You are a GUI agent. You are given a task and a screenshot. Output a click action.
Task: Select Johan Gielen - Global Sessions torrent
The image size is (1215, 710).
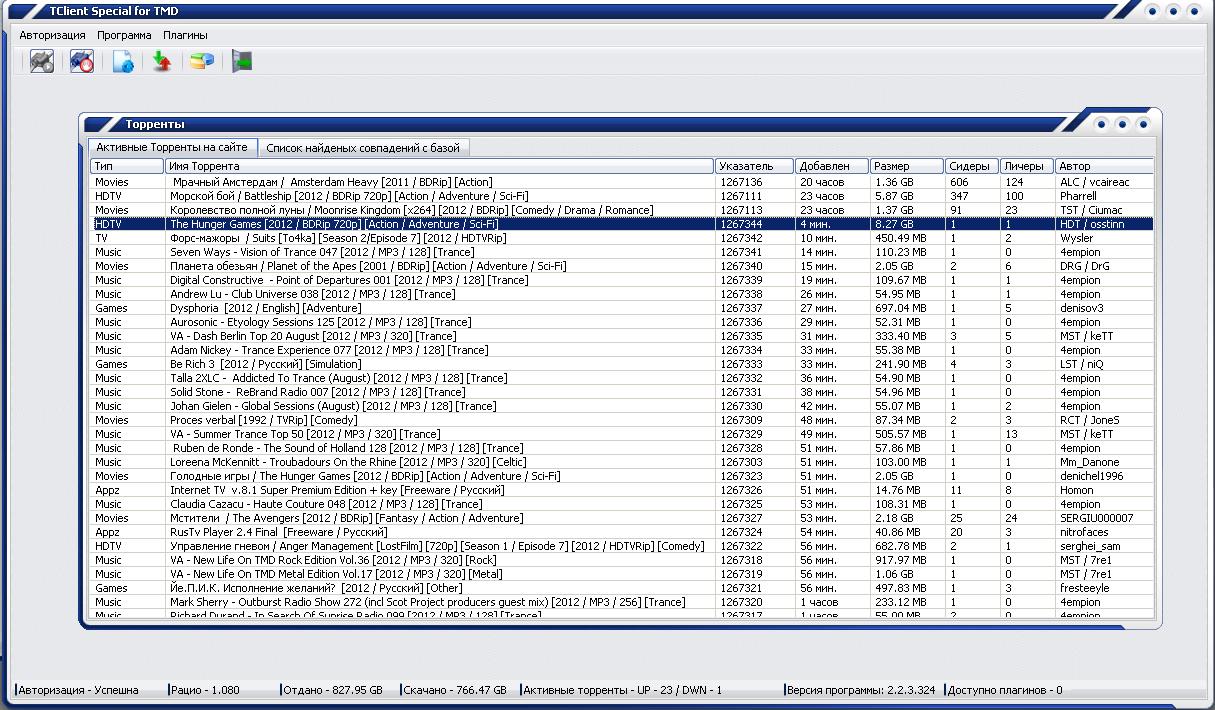point(621,406)
